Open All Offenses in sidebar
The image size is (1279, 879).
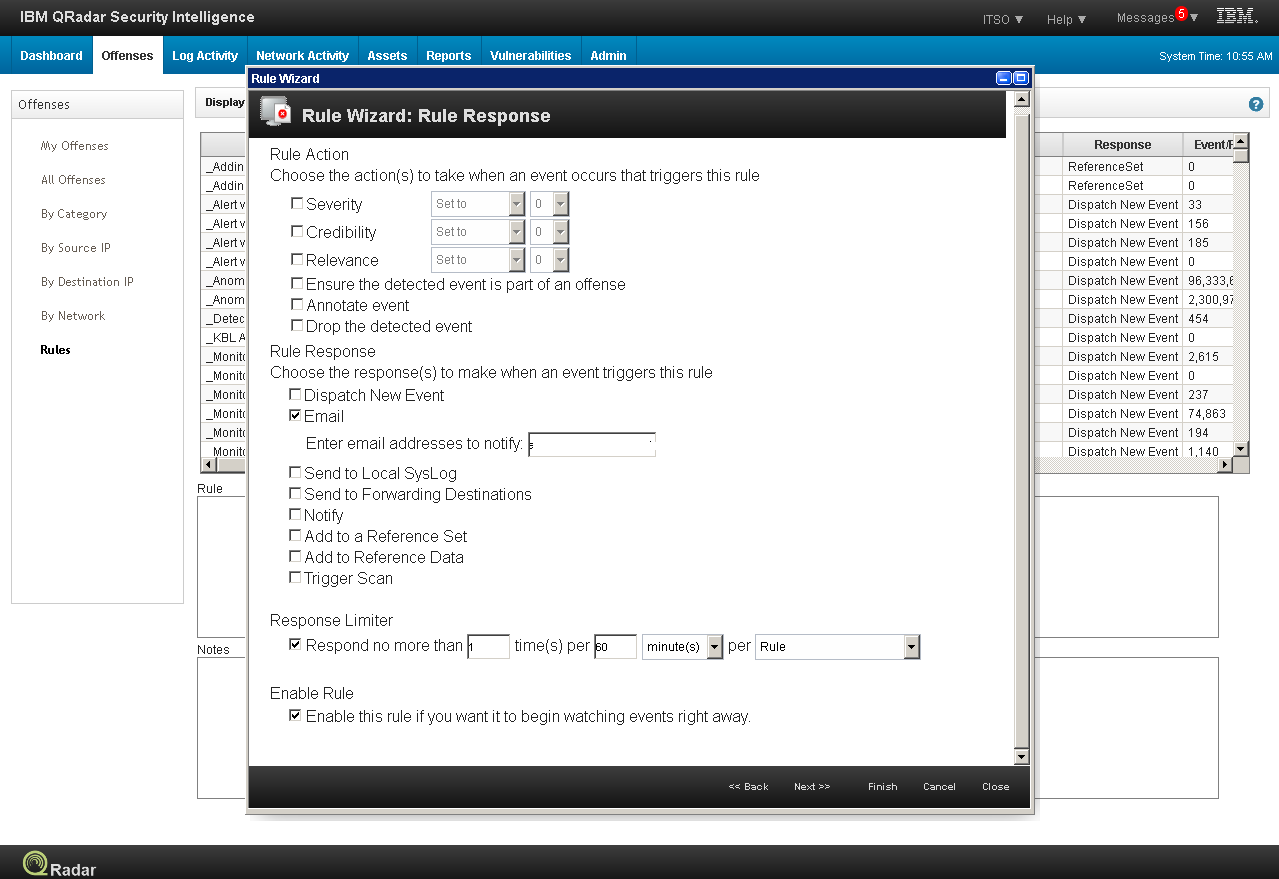[73, 180]
